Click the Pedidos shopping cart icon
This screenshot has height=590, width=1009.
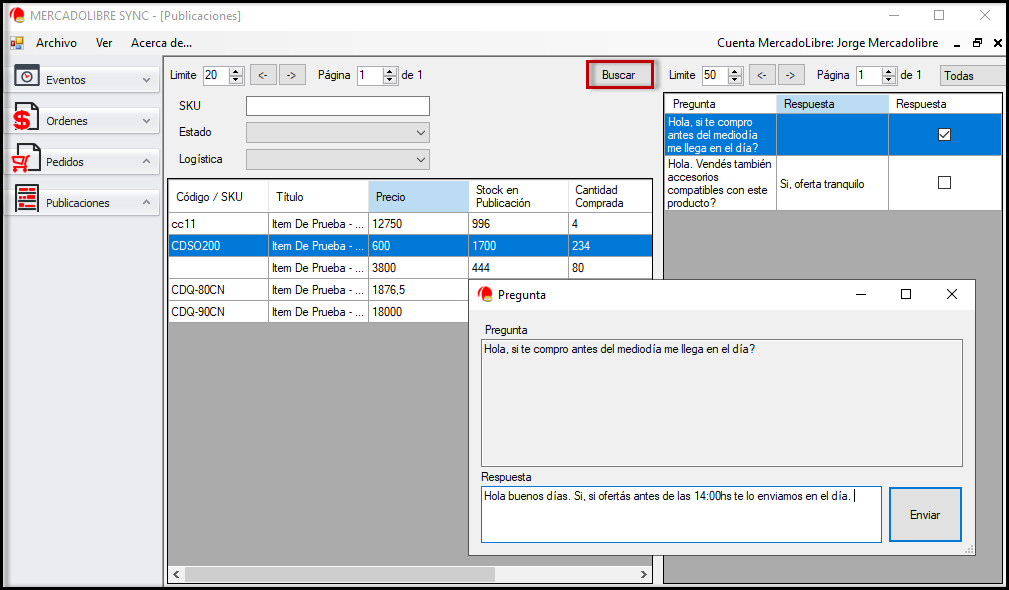click(26, 159)
